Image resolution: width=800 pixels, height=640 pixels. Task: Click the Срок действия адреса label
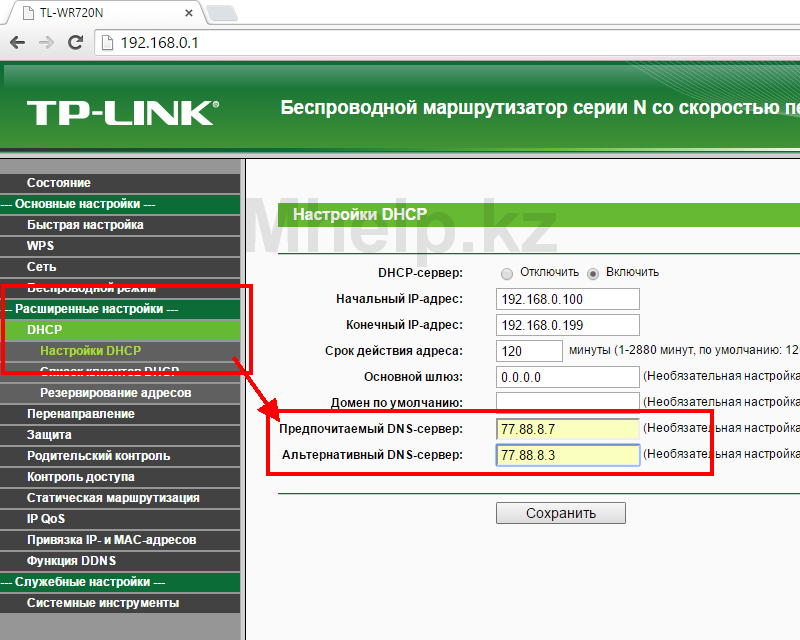point(394,351)
